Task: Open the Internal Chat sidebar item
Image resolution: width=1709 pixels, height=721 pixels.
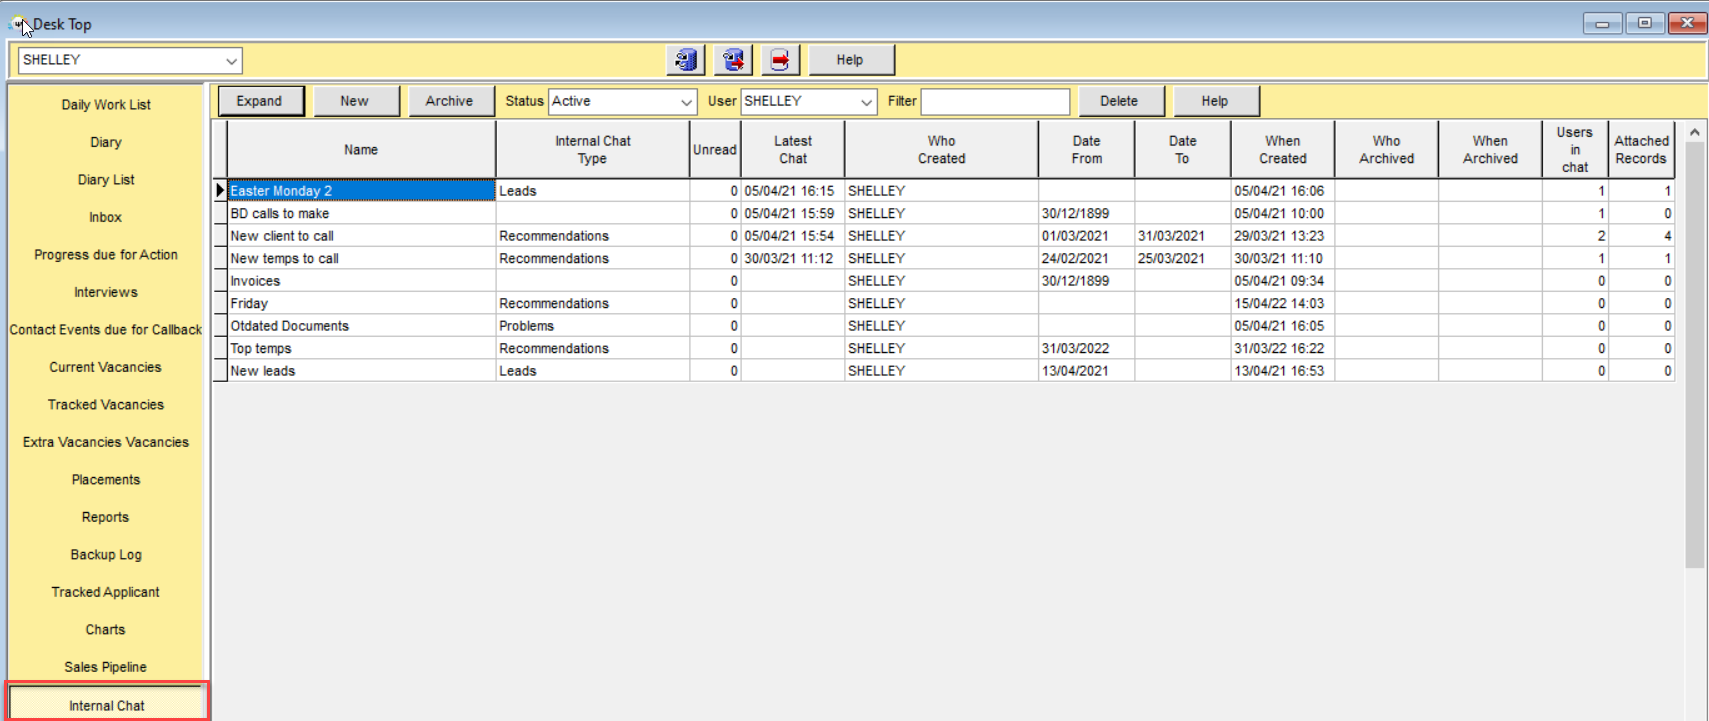Action: [x=107, y=705]
